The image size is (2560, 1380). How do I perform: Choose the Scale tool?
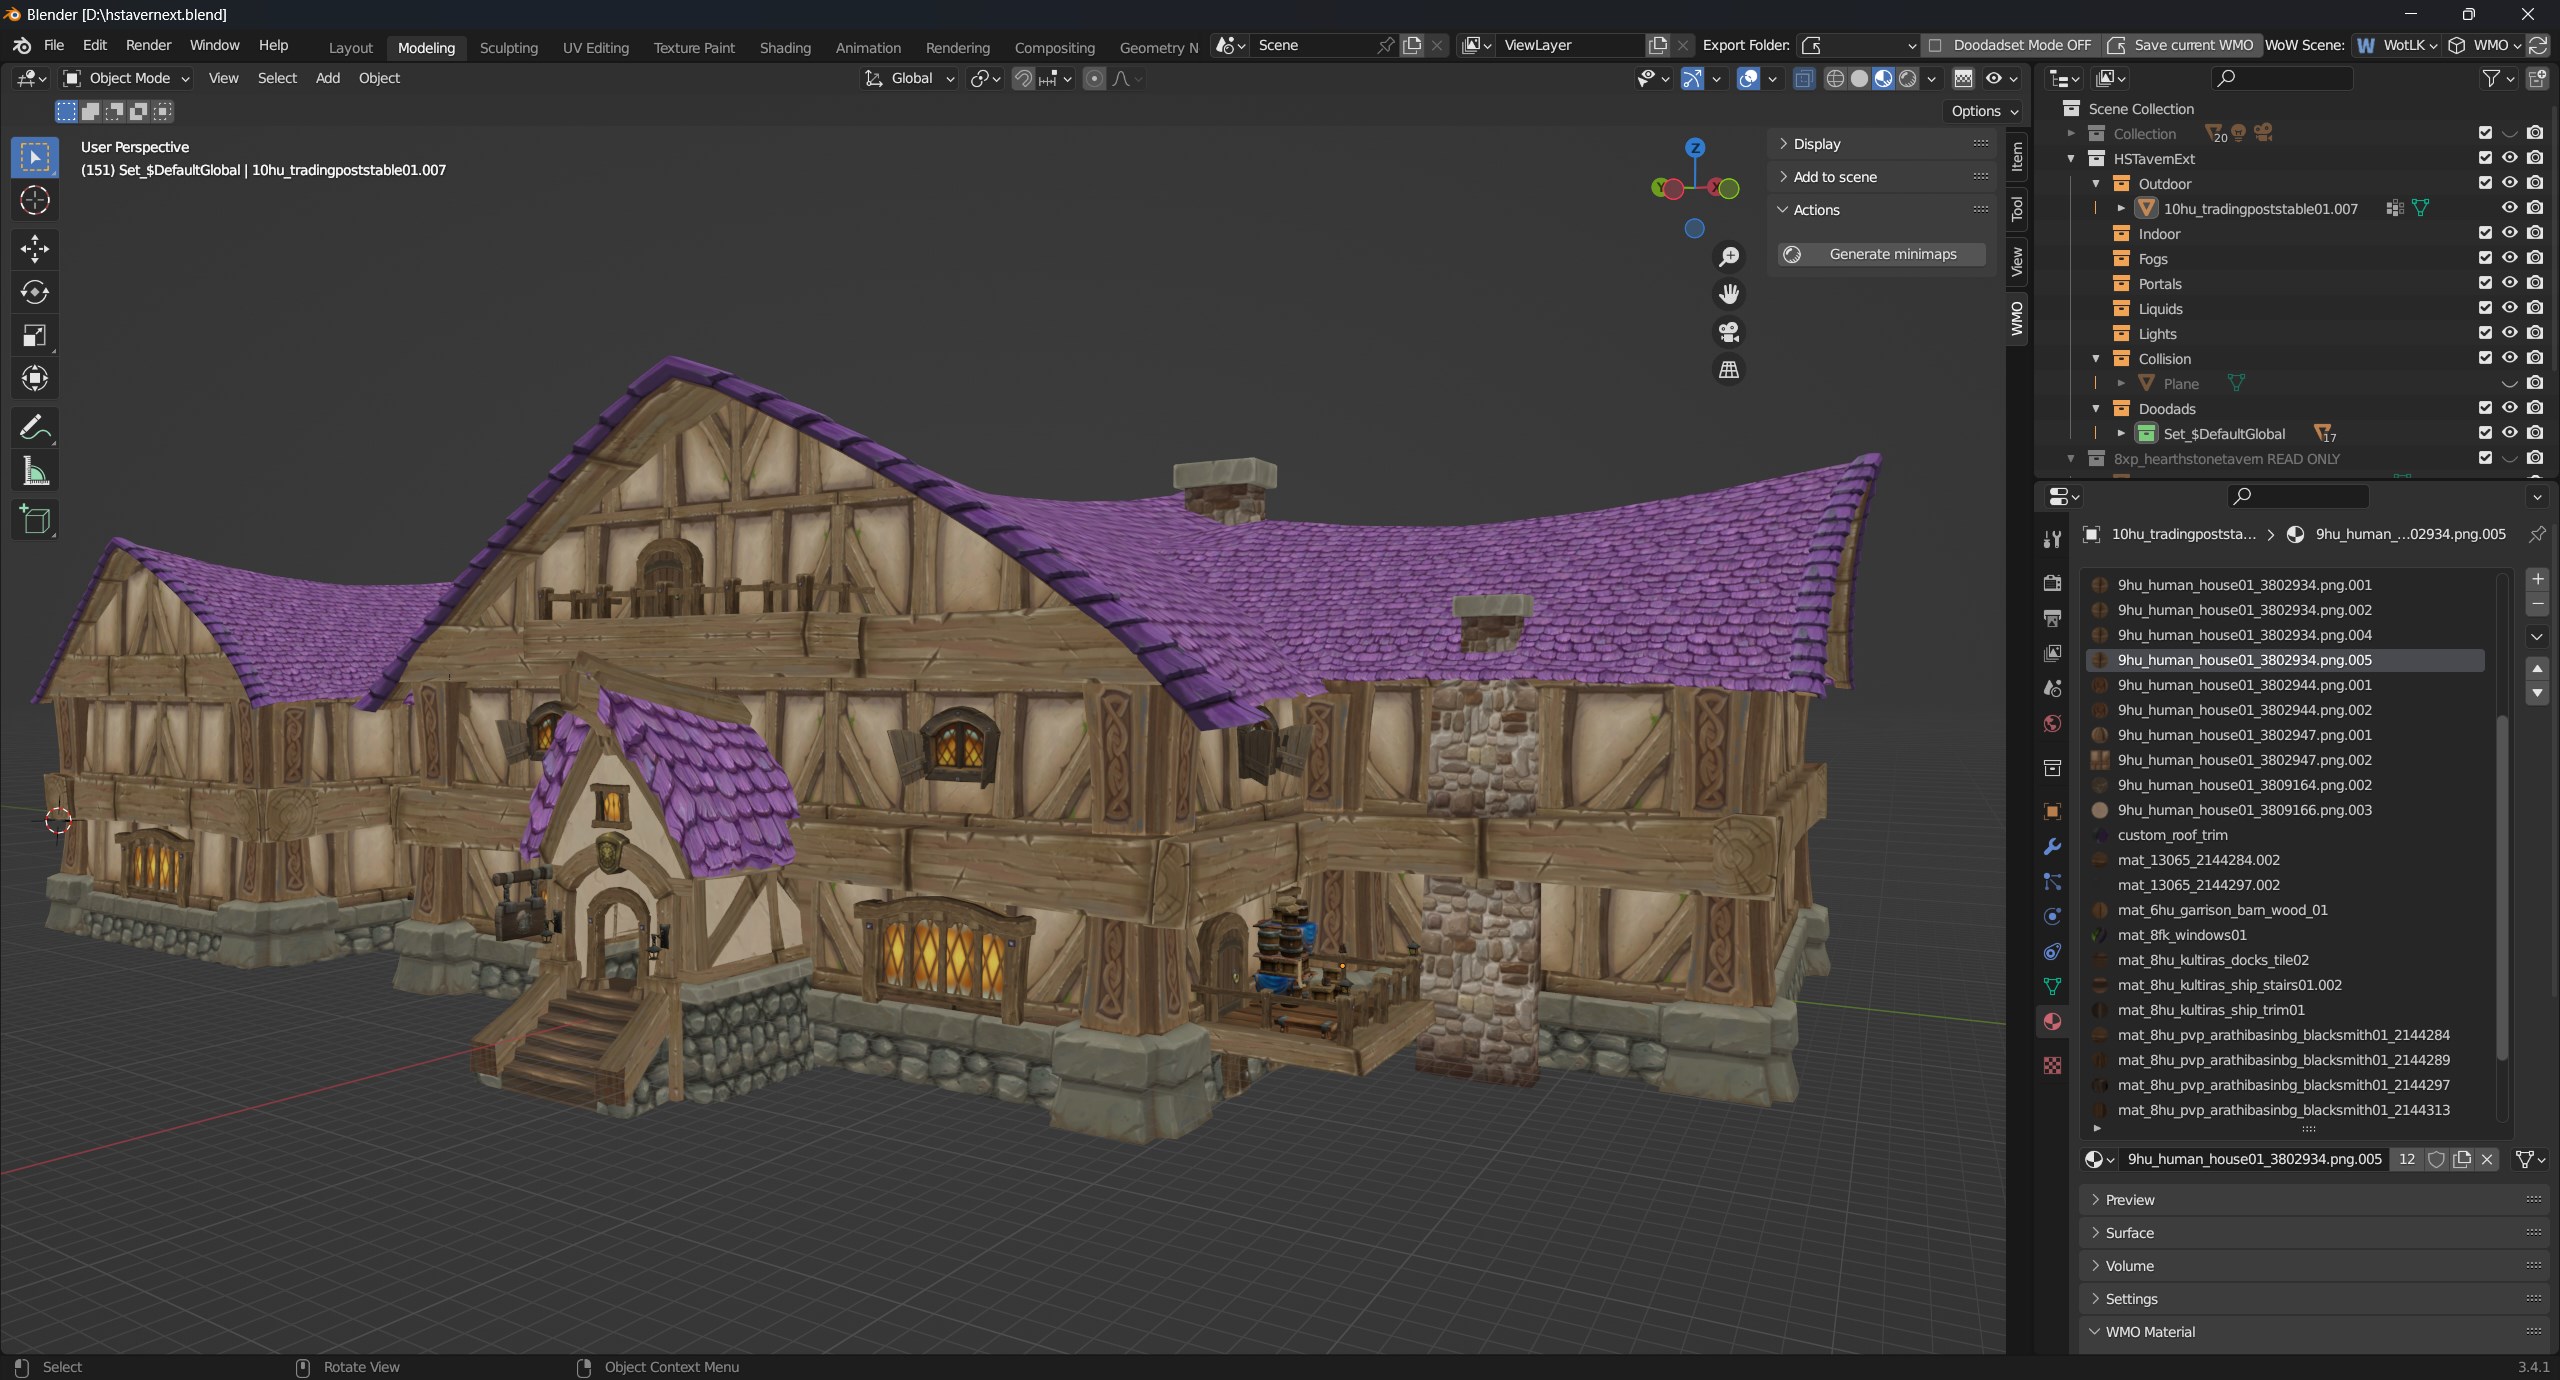coord(35,336)
